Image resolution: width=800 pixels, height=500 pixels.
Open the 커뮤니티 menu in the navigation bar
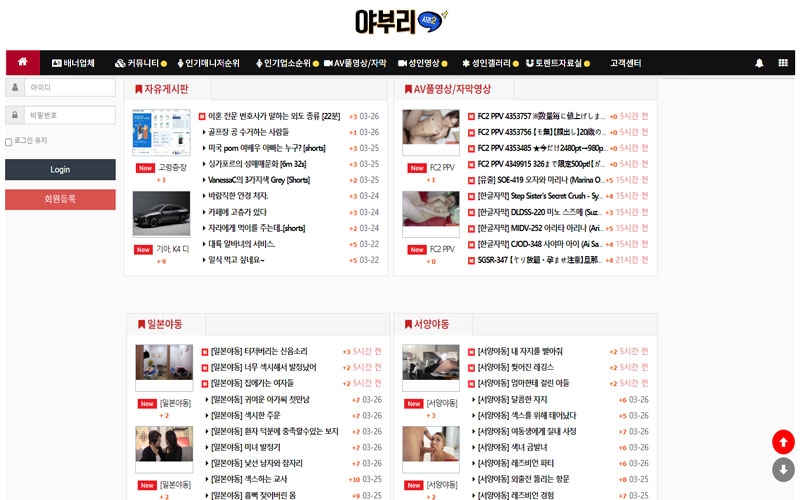(141, 63)
